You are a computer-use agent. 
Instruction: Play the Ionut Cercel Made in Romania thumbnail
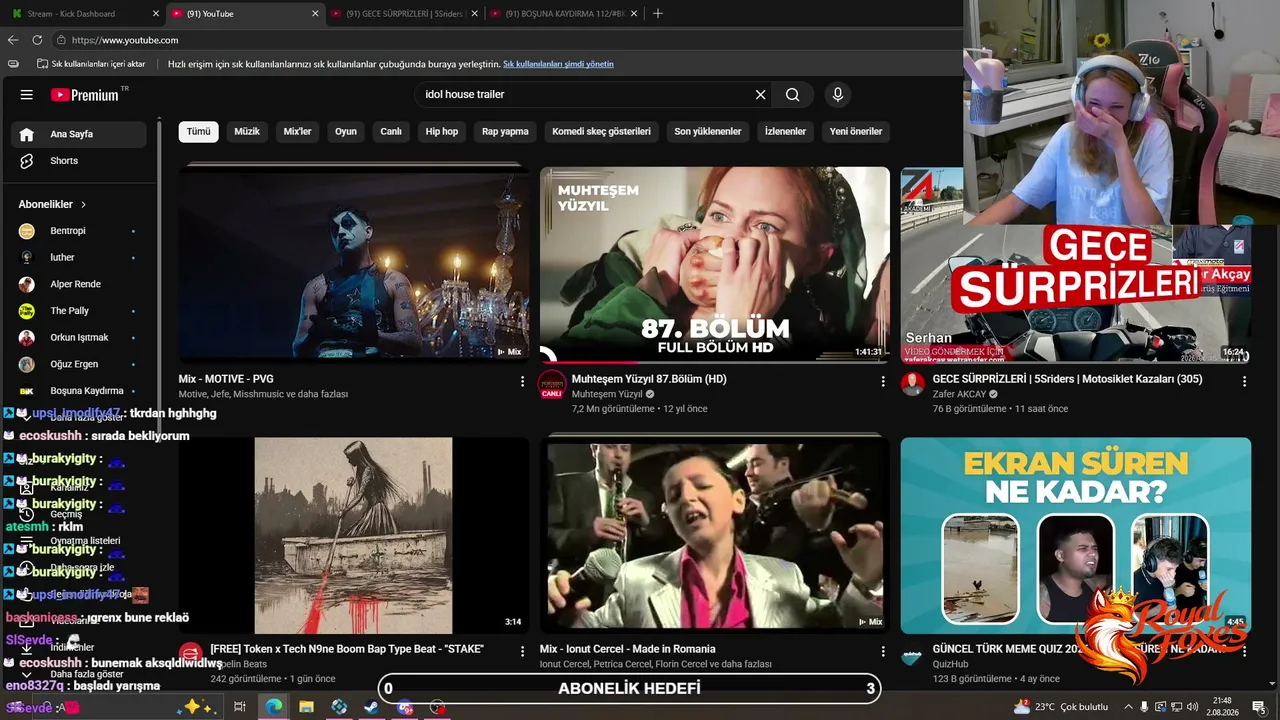point(714,535)
